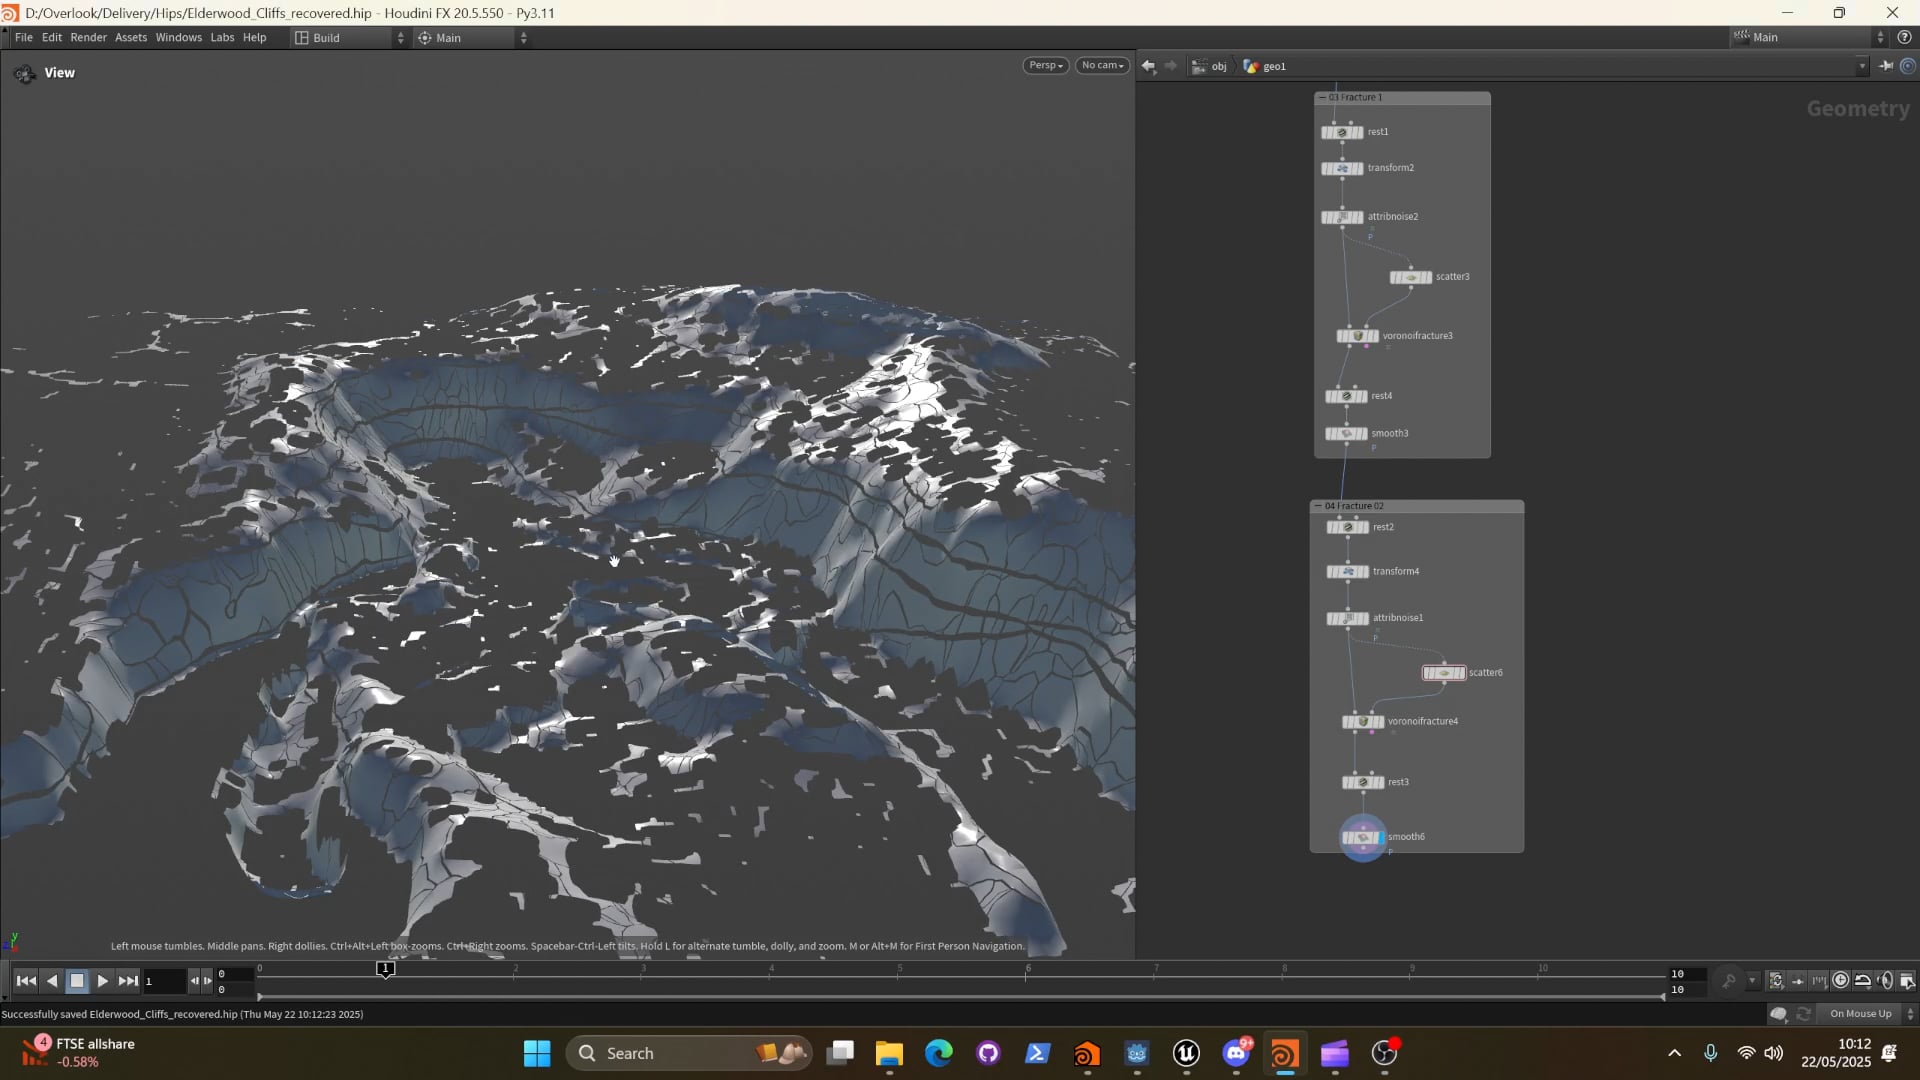Image resolution: width=1920 pixels, height=1080 pixels.
Task: Click the Real Time playback toggle clock icon
Action: [1841, 981]
